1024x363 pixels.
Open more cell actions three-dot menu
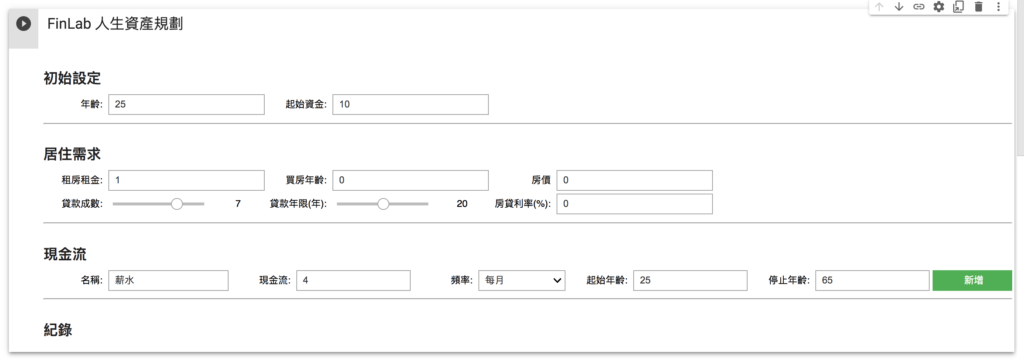[x=998, y=7]
